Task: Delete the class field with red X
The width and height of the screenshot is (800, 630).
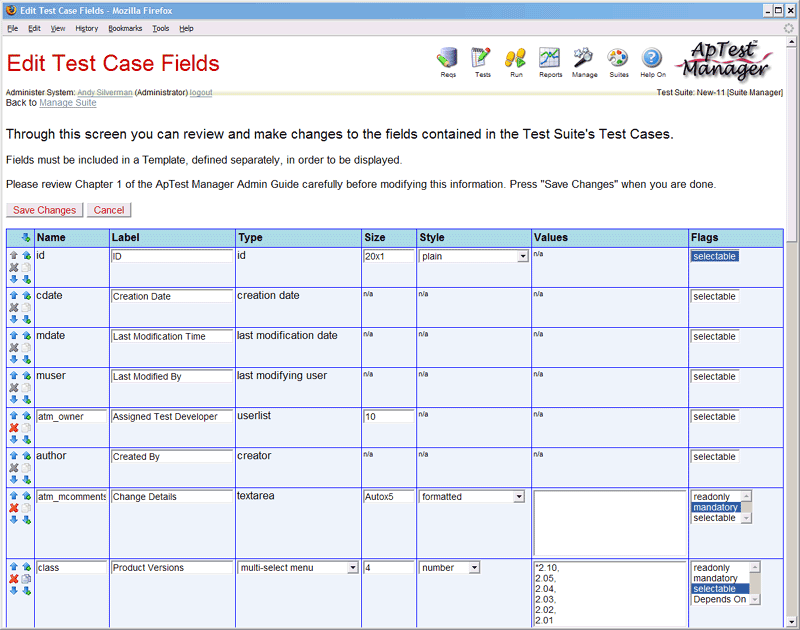Action: pos(14,578)
